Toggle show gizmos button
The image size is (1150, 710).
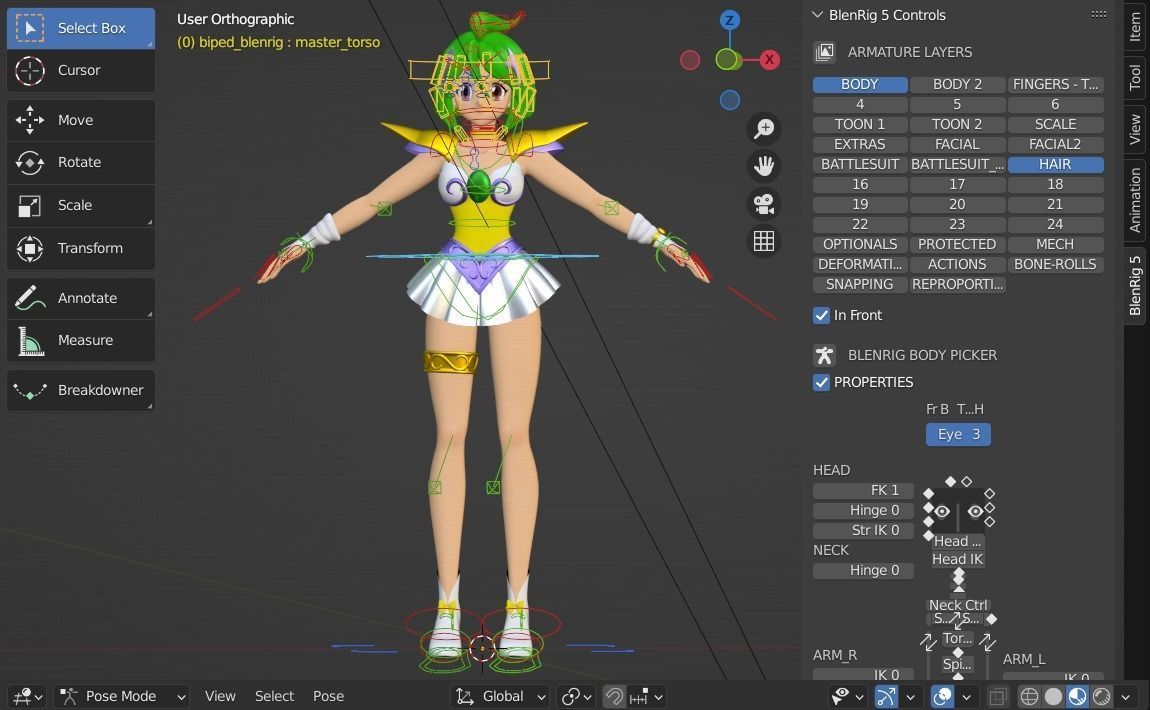(x=886, y=696)
